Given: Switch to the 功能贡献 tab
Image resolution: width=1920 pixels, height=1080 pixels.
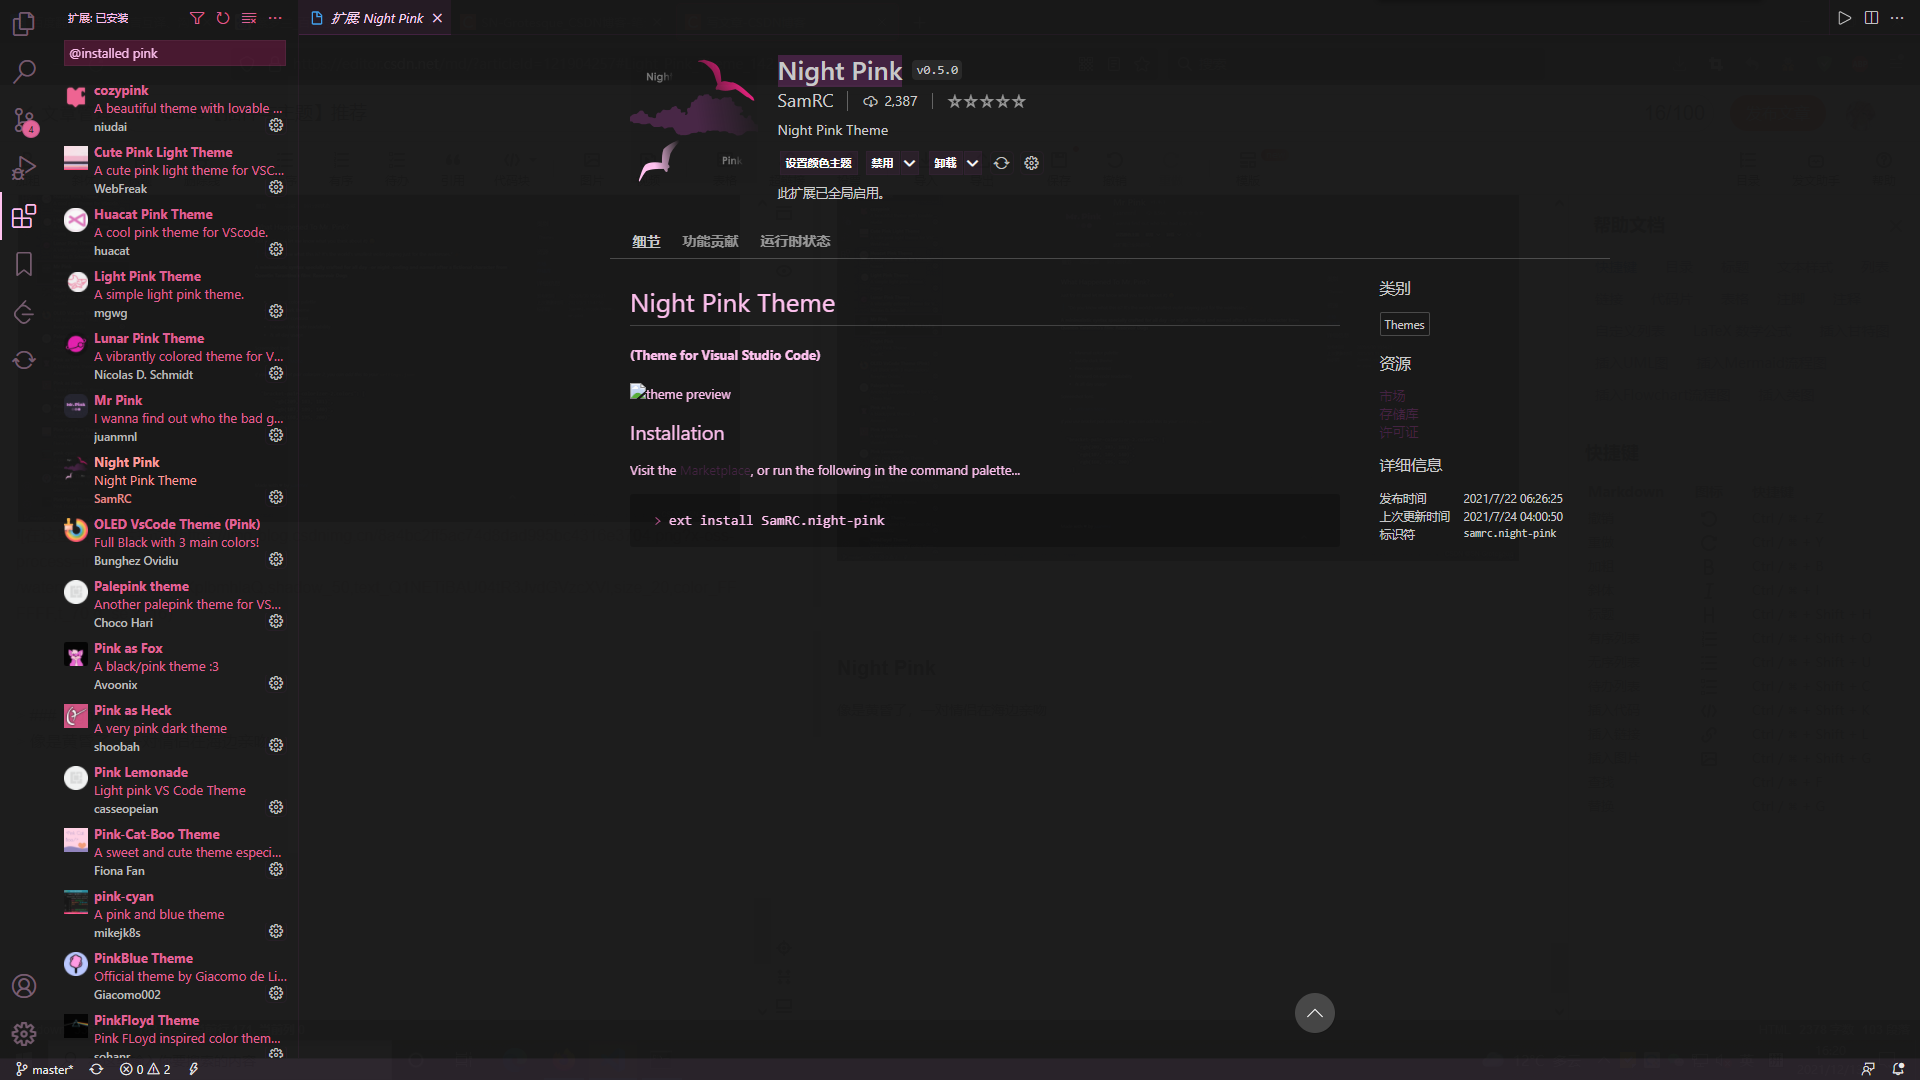Looking at the screenshot, I should click(x=710, y=241).
